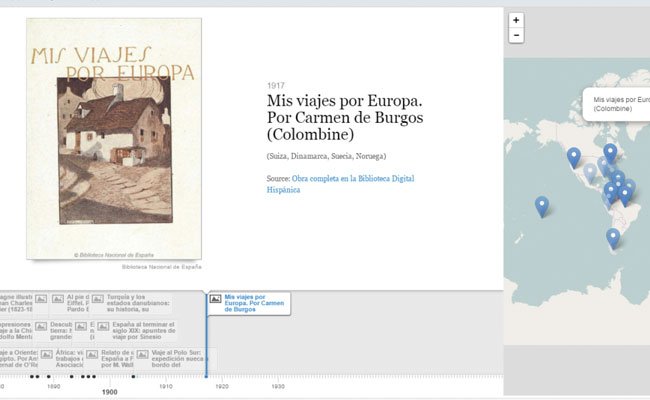Screen dimensions: 650x400
Task: Select the map pin in southern South America
Action: point(613,239)
